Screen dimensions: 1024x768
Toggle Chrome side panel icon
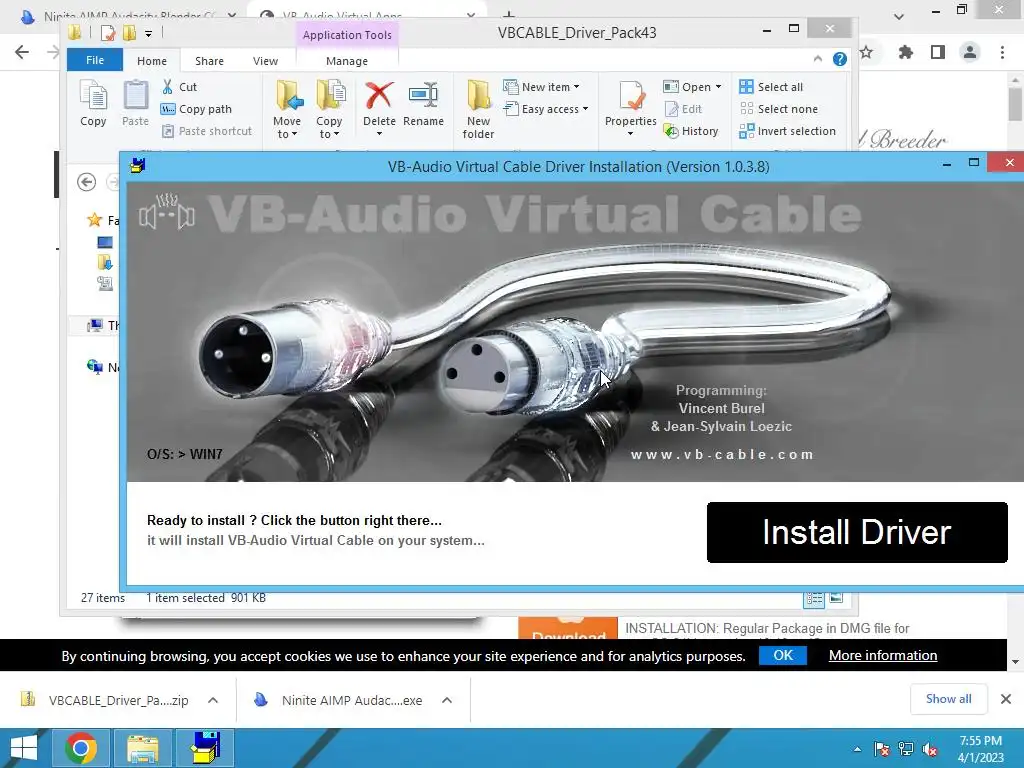pyautogui.click(x=938, y=52)
